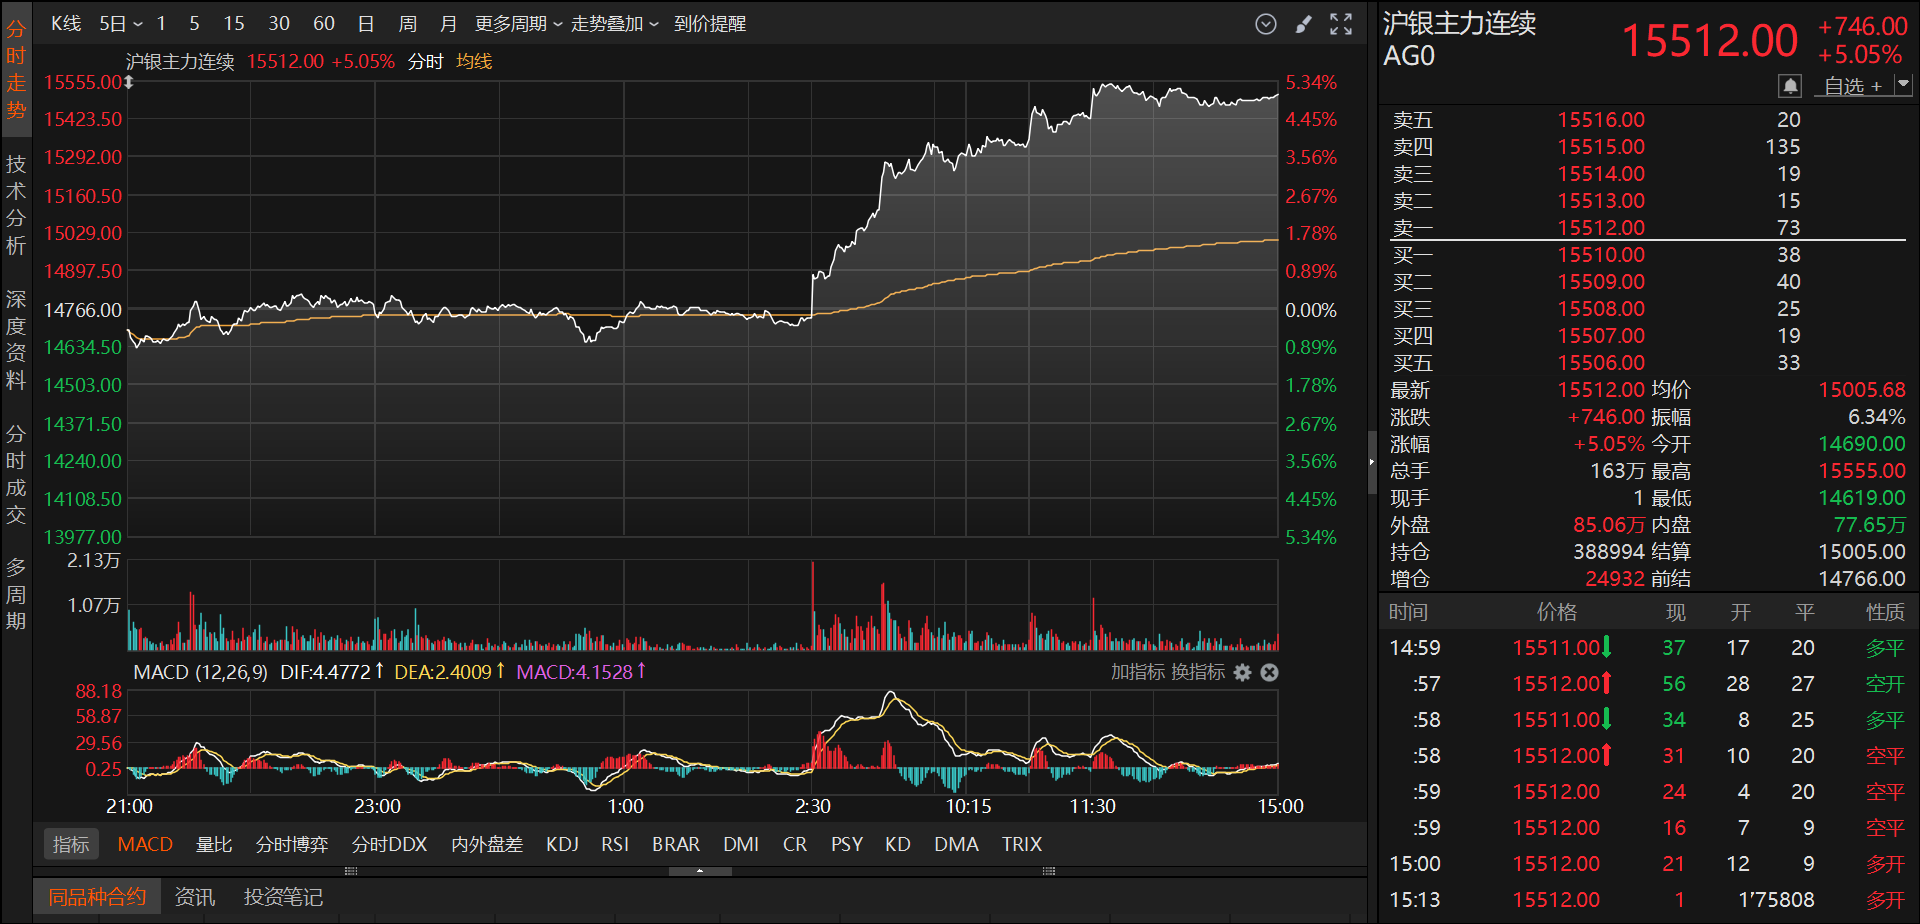Switch to the 周 weekly period

[x=407, y=24]
